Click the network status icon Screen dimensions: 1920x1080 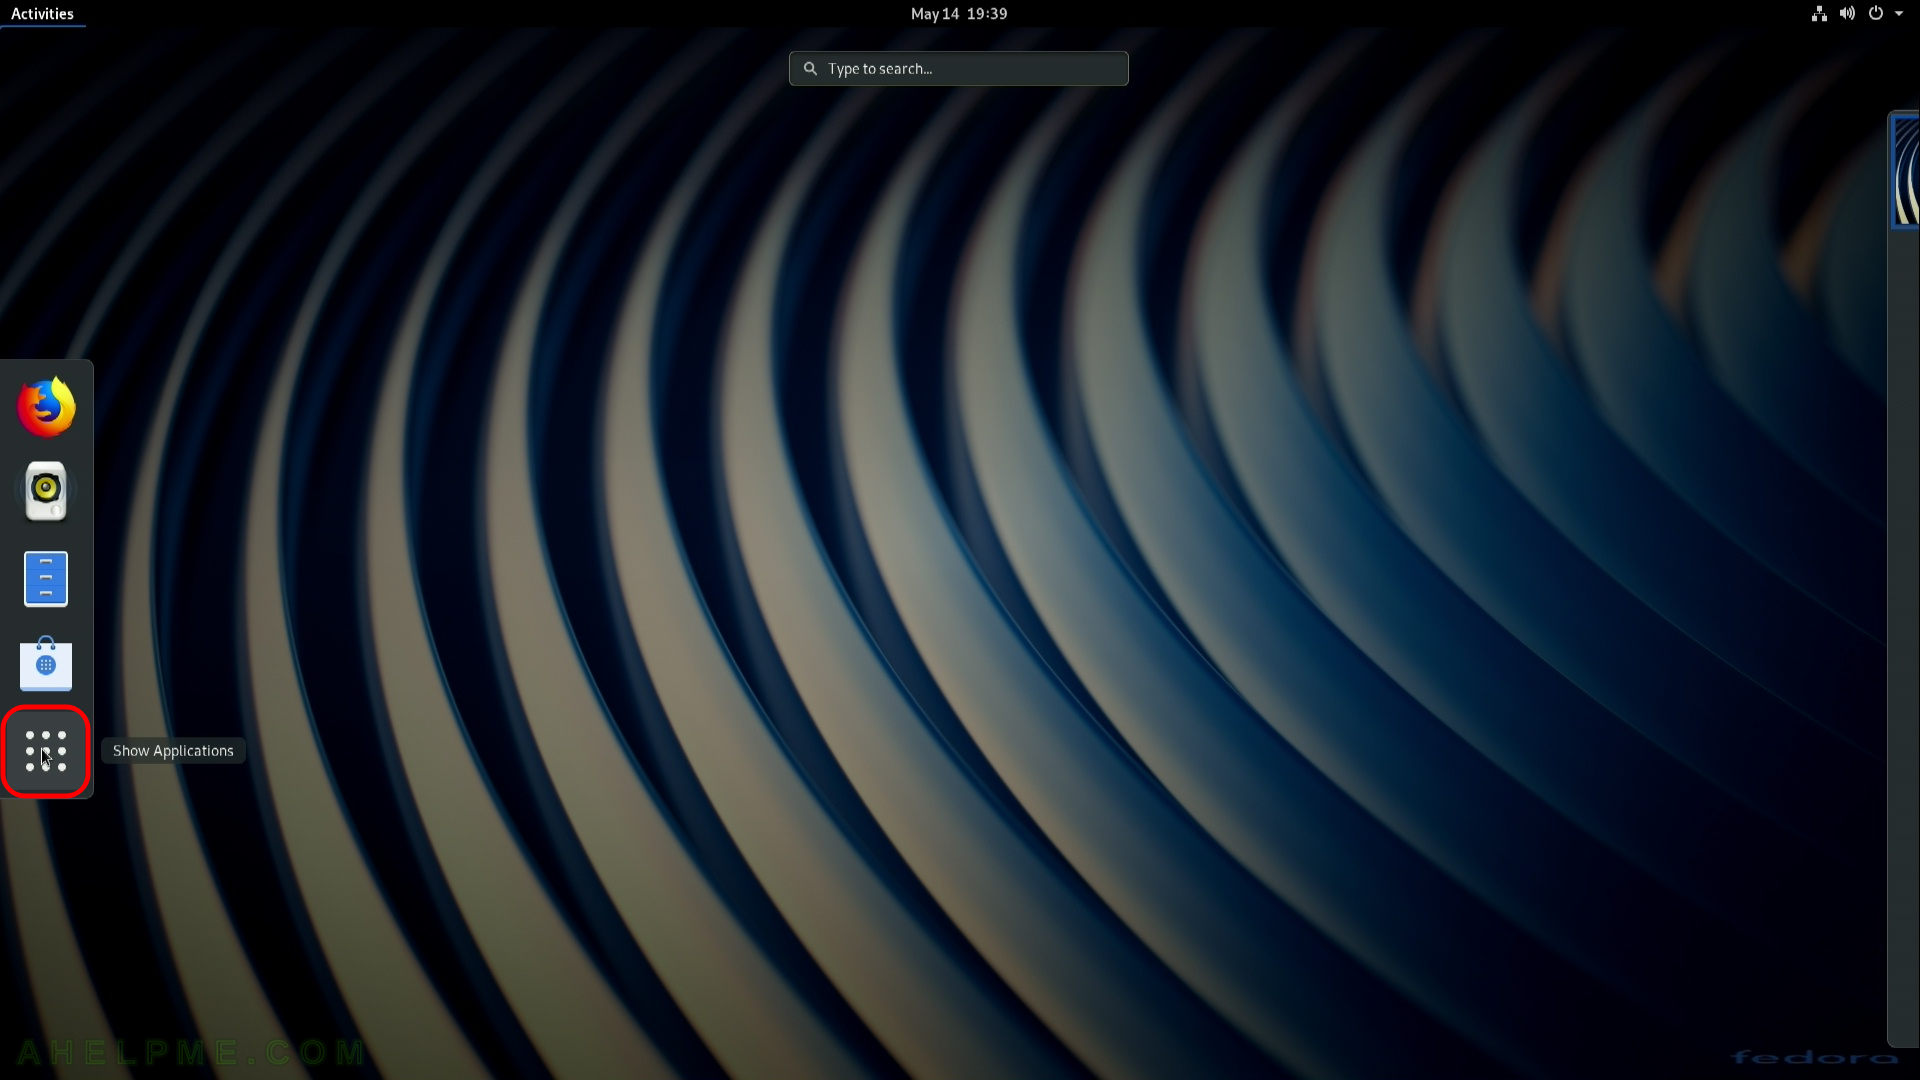pos(1819,14)
